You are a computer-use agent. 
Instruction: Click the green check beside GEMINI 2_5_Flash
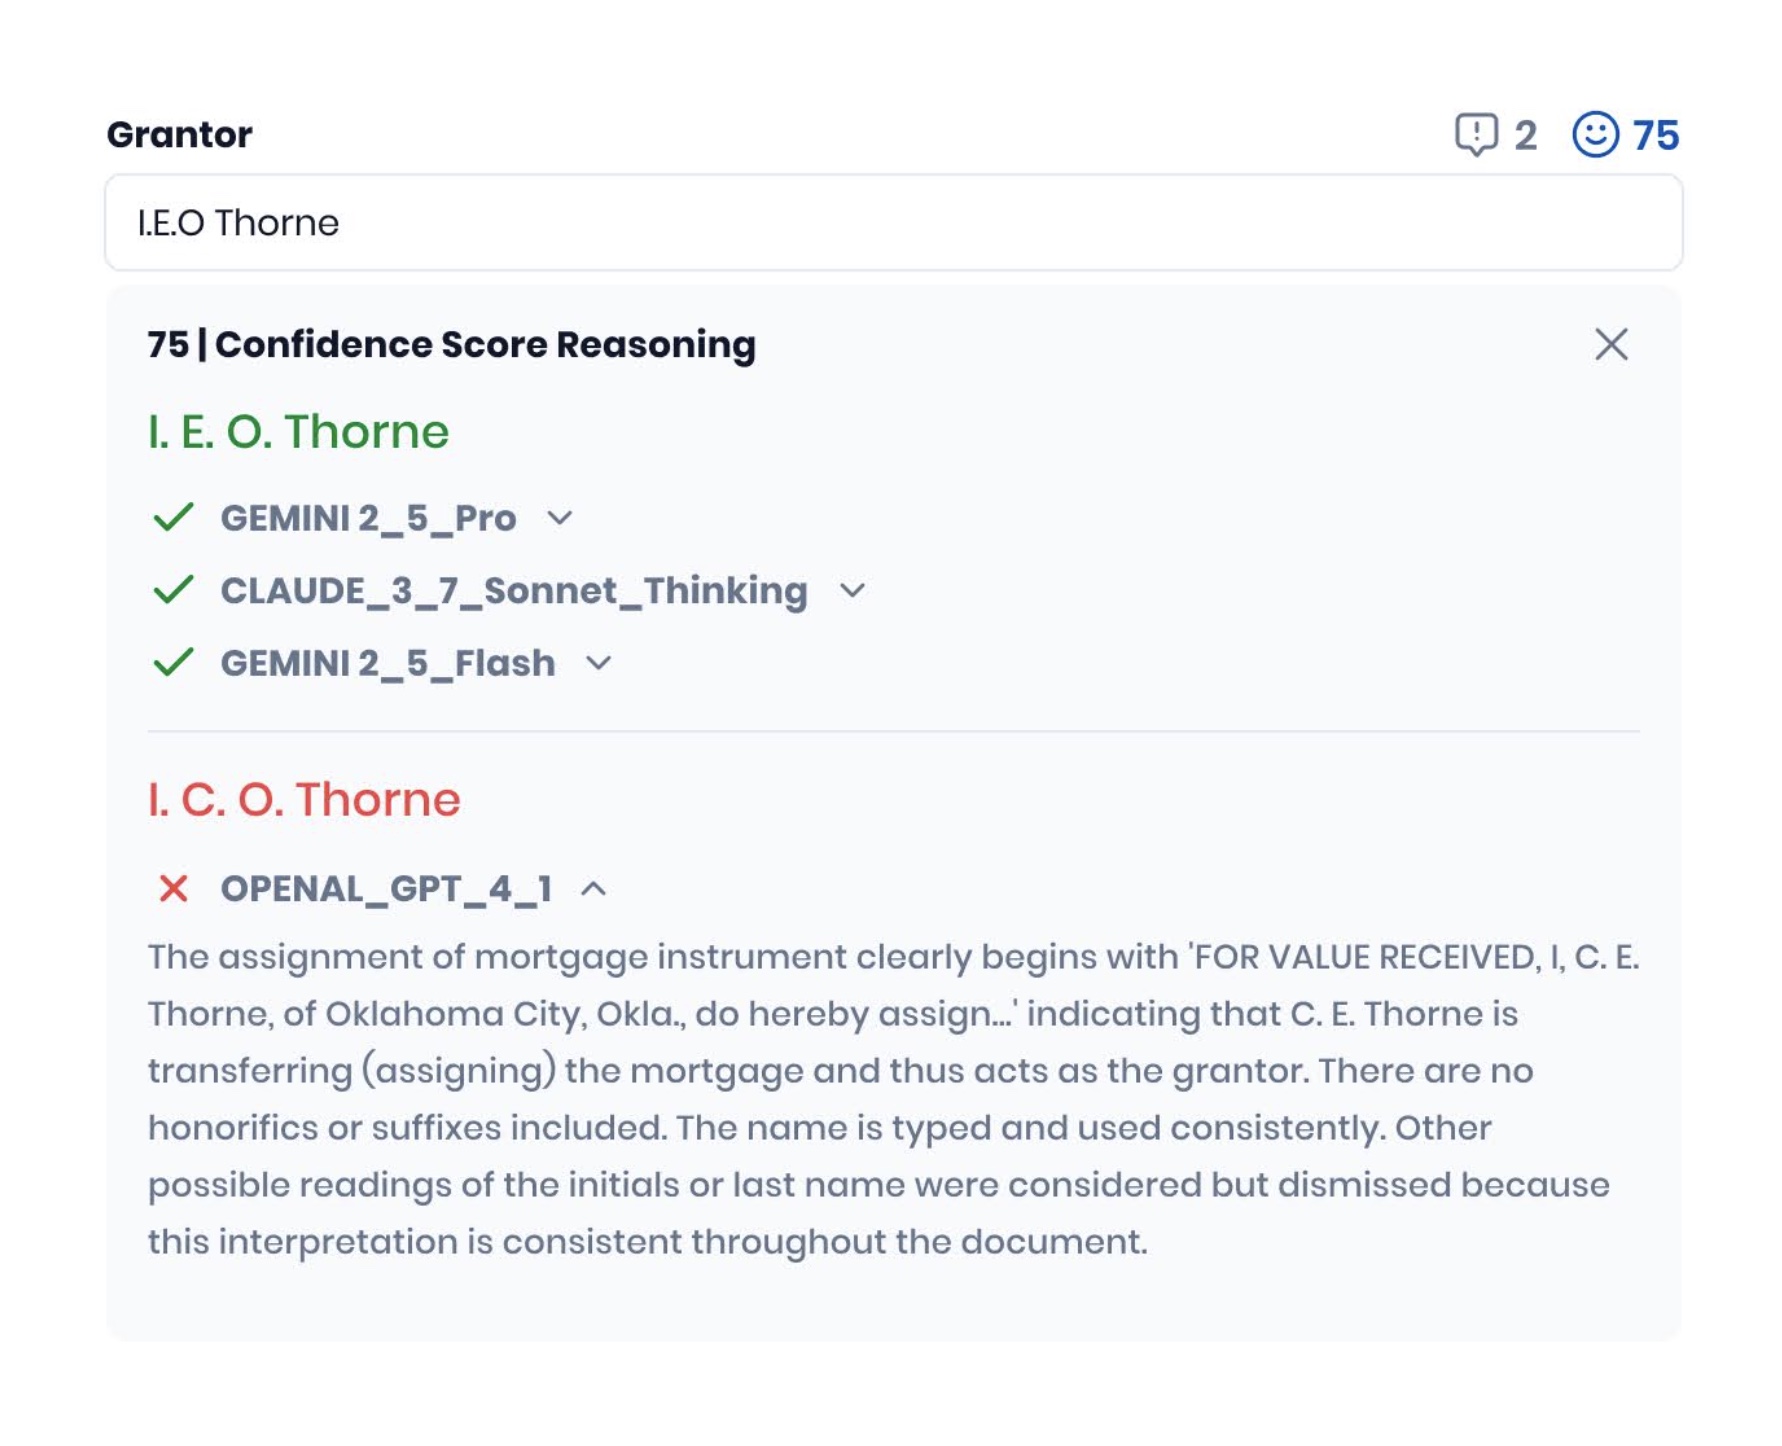[x=173, y=662]
